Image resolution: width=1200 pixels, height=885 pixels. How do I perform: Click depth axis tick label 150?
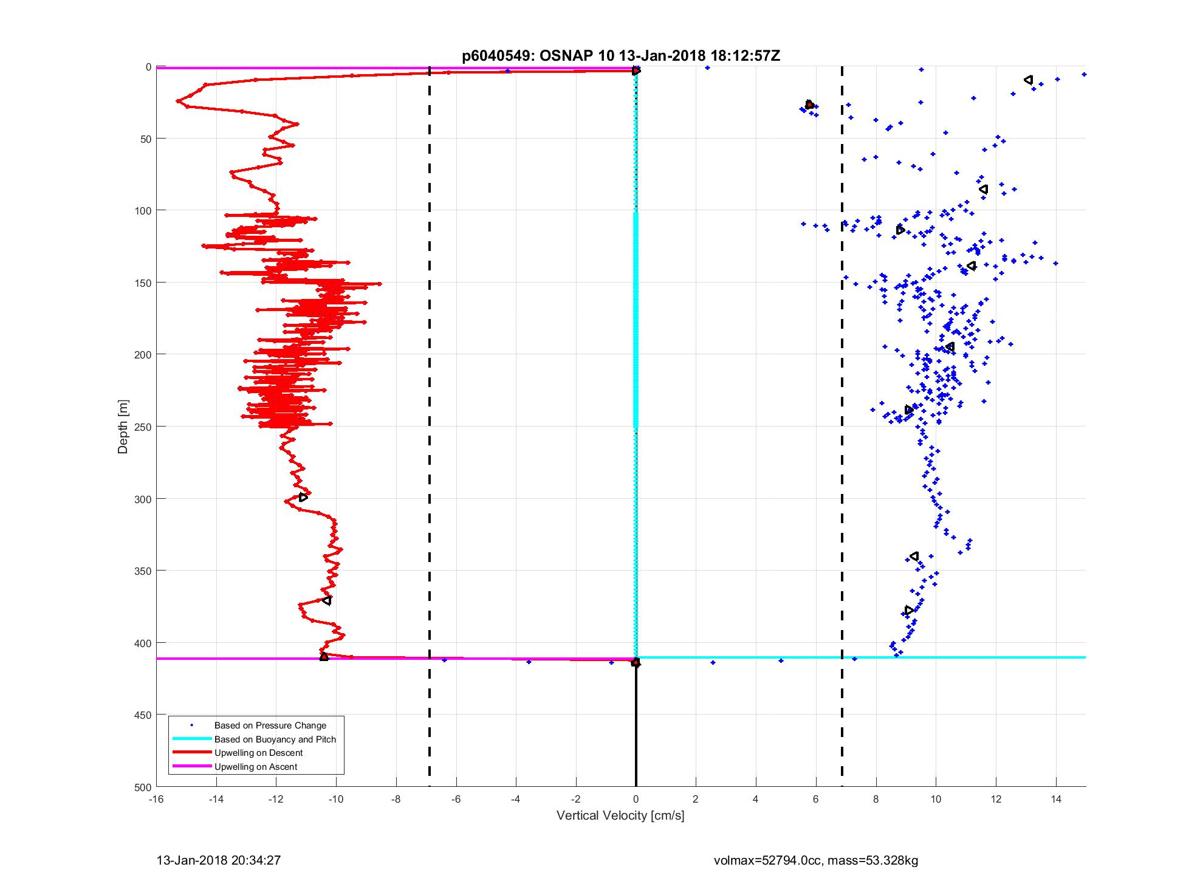tap(142, 283)
